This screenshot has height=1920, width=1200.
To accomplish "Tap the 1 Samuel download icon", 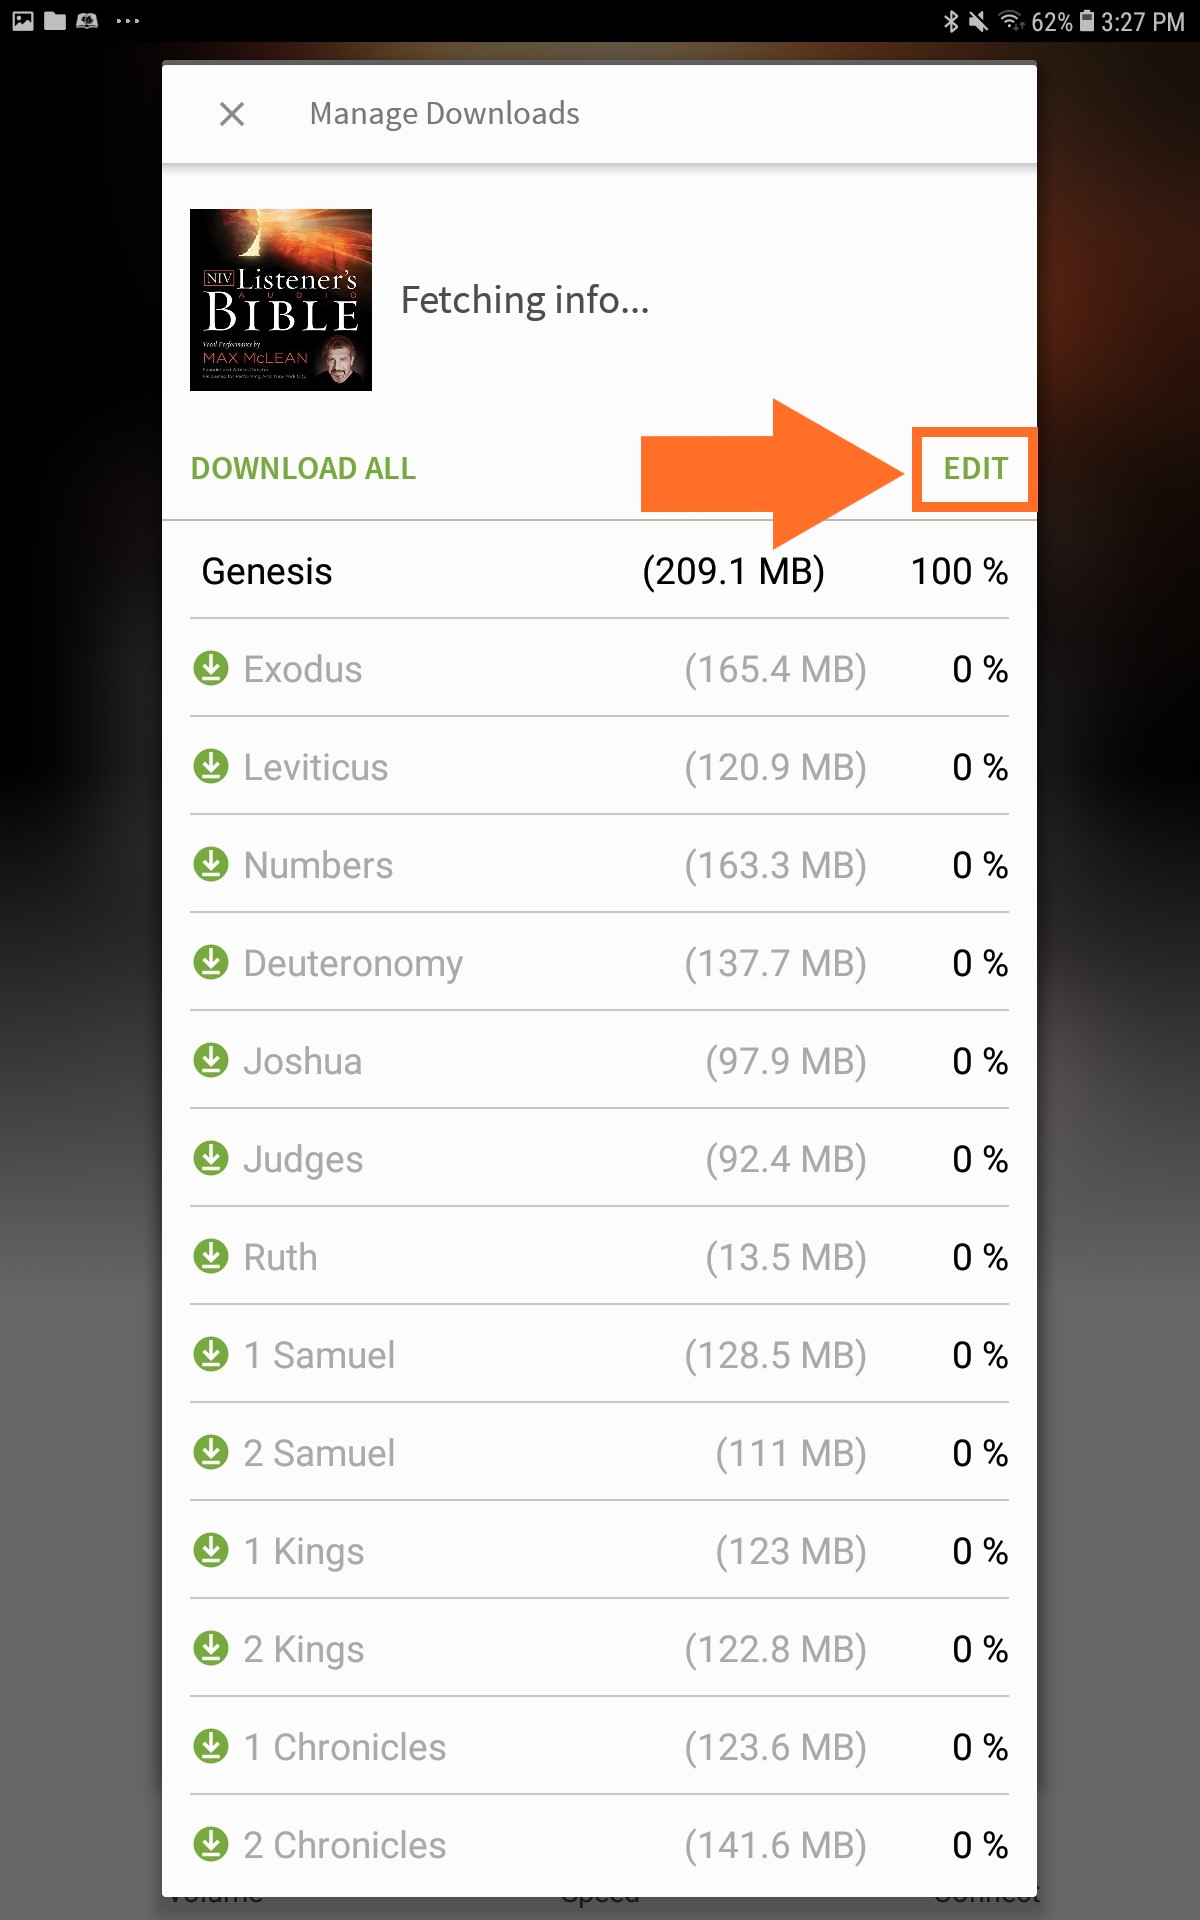I will [211, 1354].
